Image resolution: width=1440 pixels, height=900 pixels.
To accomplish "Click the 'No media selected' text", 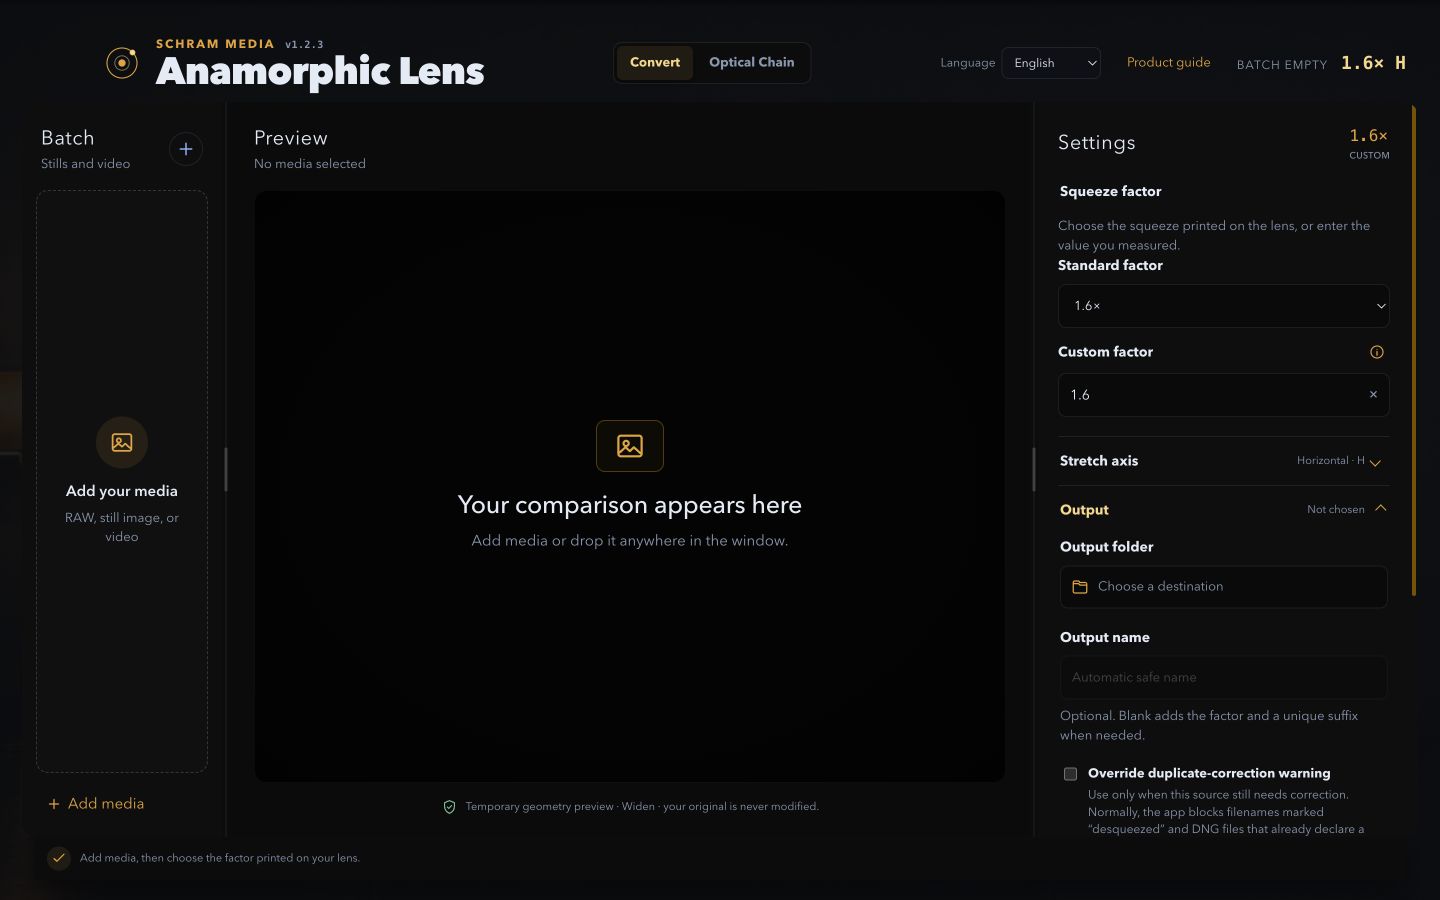I will point(310,164).
